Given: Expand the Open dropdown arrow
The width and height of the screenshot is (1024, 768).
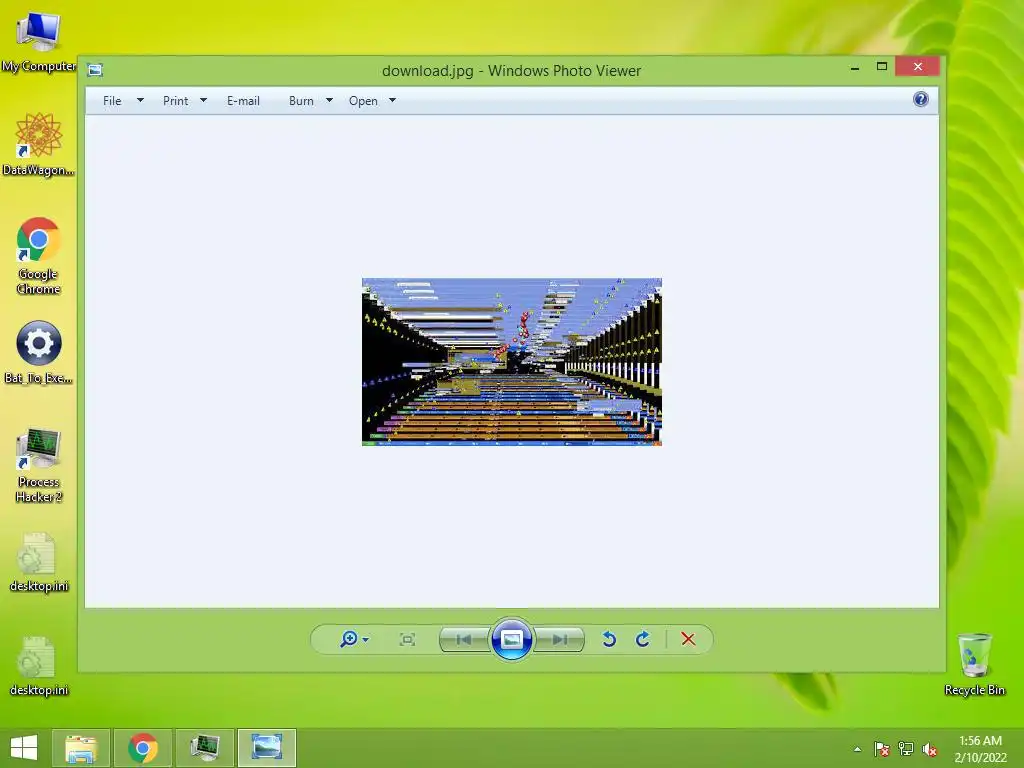Looking at the screenshot, I should click(x=392, y=101).
